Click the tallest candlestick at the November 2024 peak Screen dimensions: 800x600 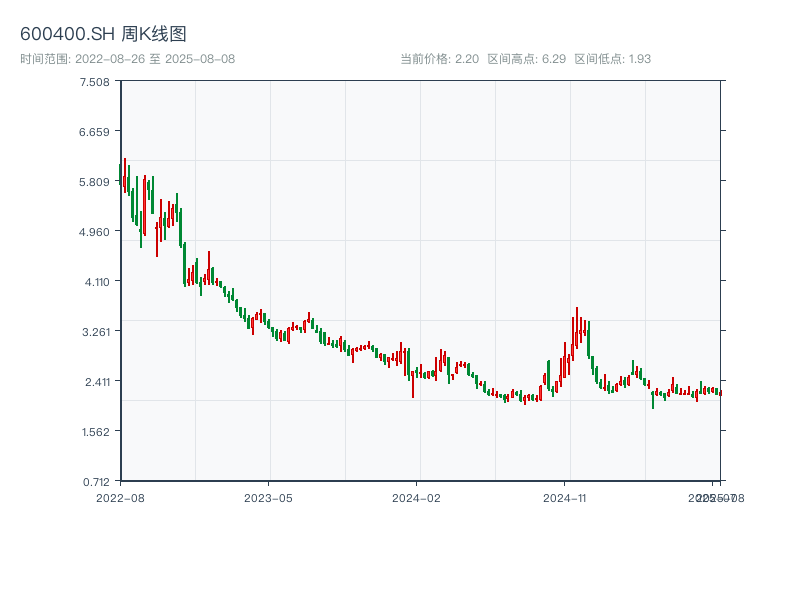[577, 328]
